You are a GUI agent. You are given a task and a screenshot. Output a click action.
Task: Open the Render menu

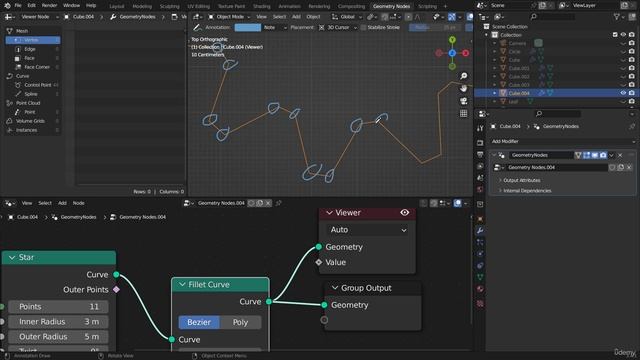click(49, 6)
